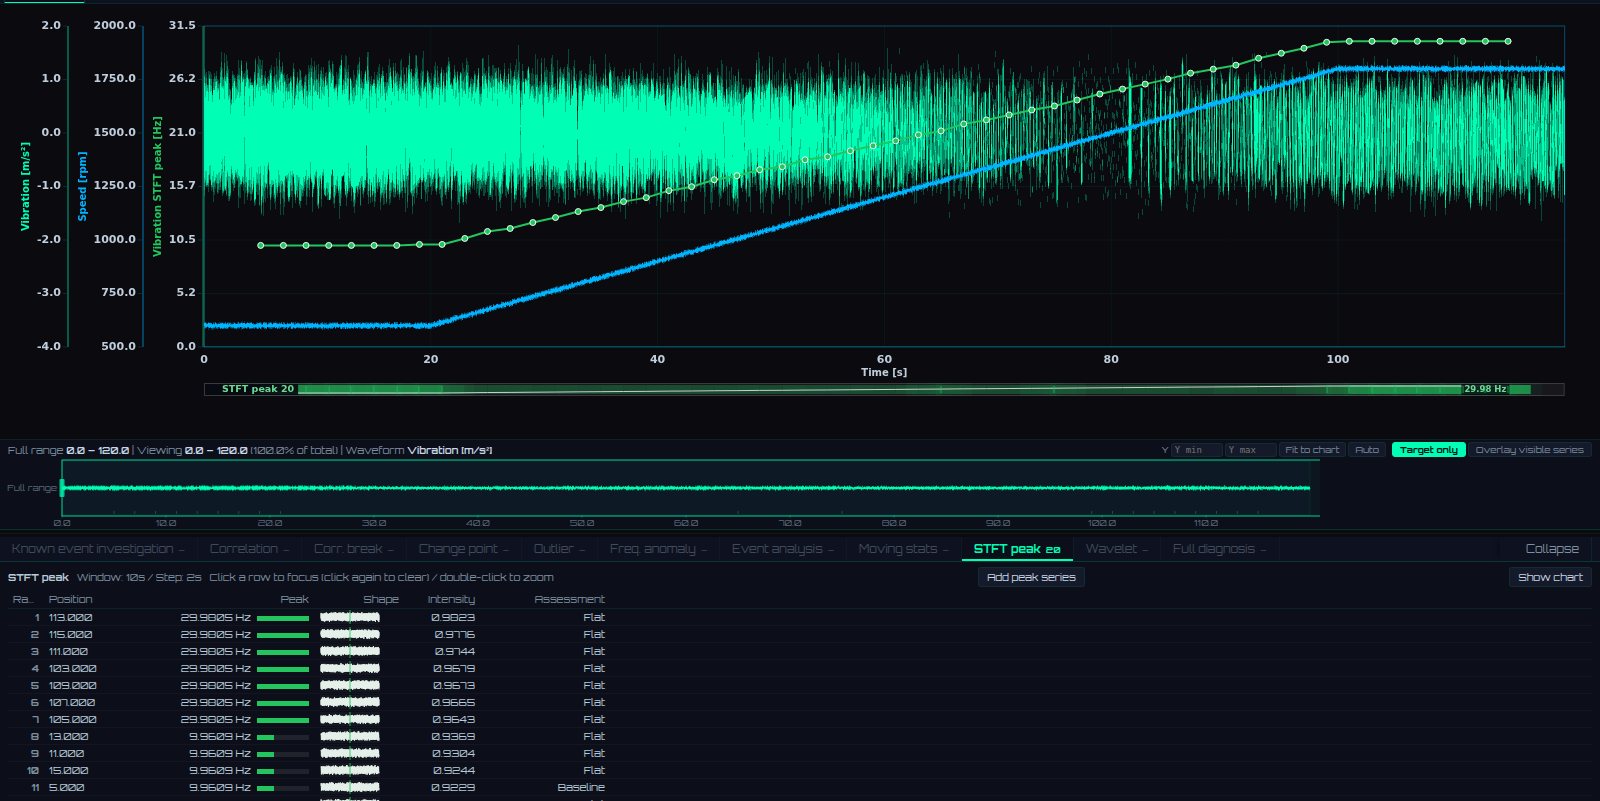Select the Moving stats tab
This screenshot has height=801, width=1600.
[x=903, y=549]
